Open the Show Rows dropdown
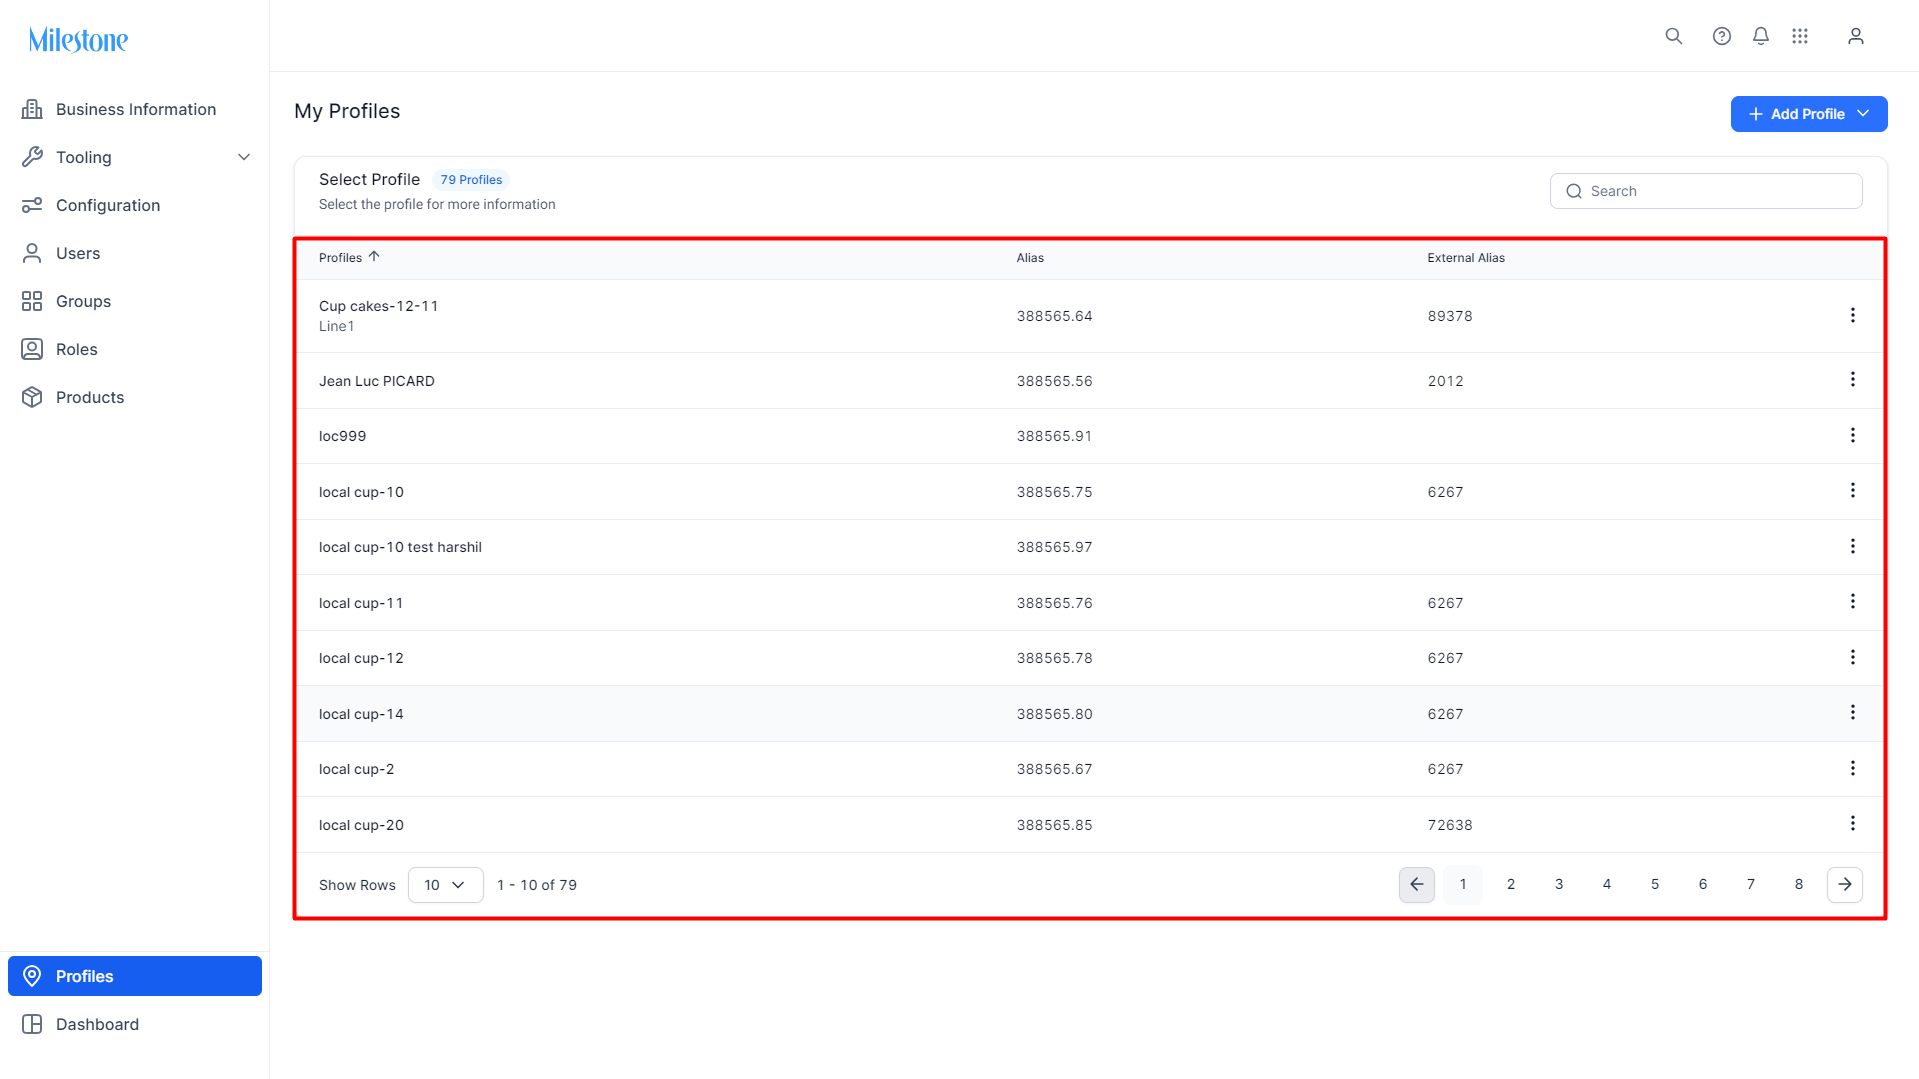The height and width of the screenshot is (1079, 1919). tap(445, 885)
